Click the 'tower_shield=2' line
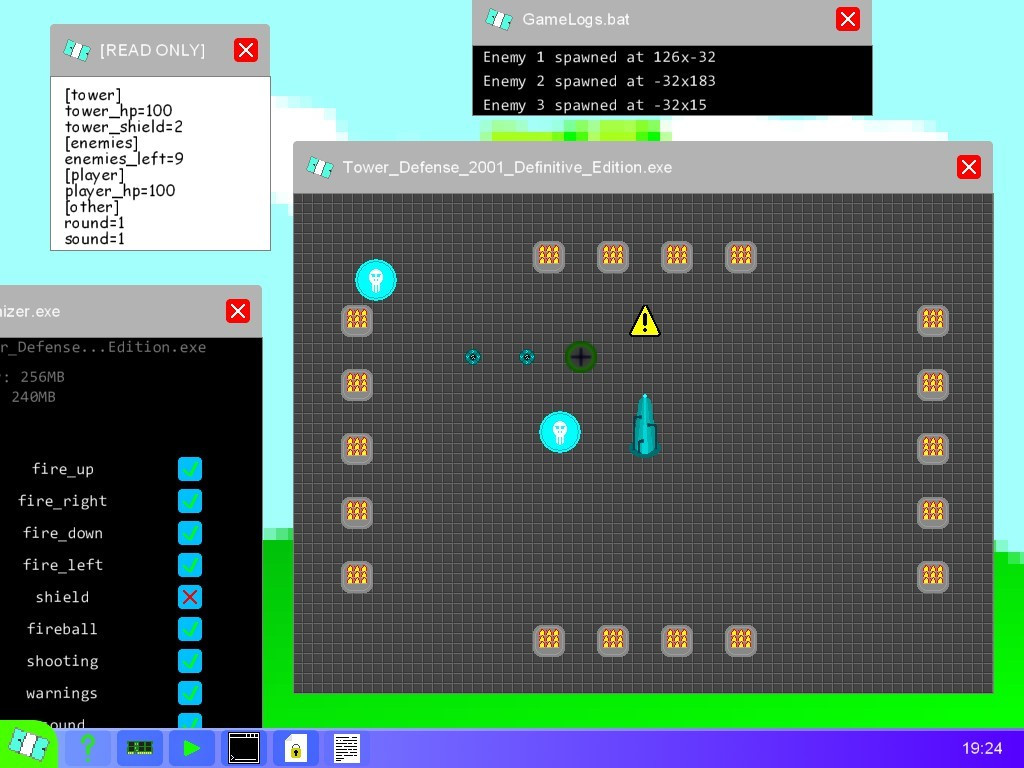The height and width of the screenshot is (768, 1024). click(x=123, y=127)
